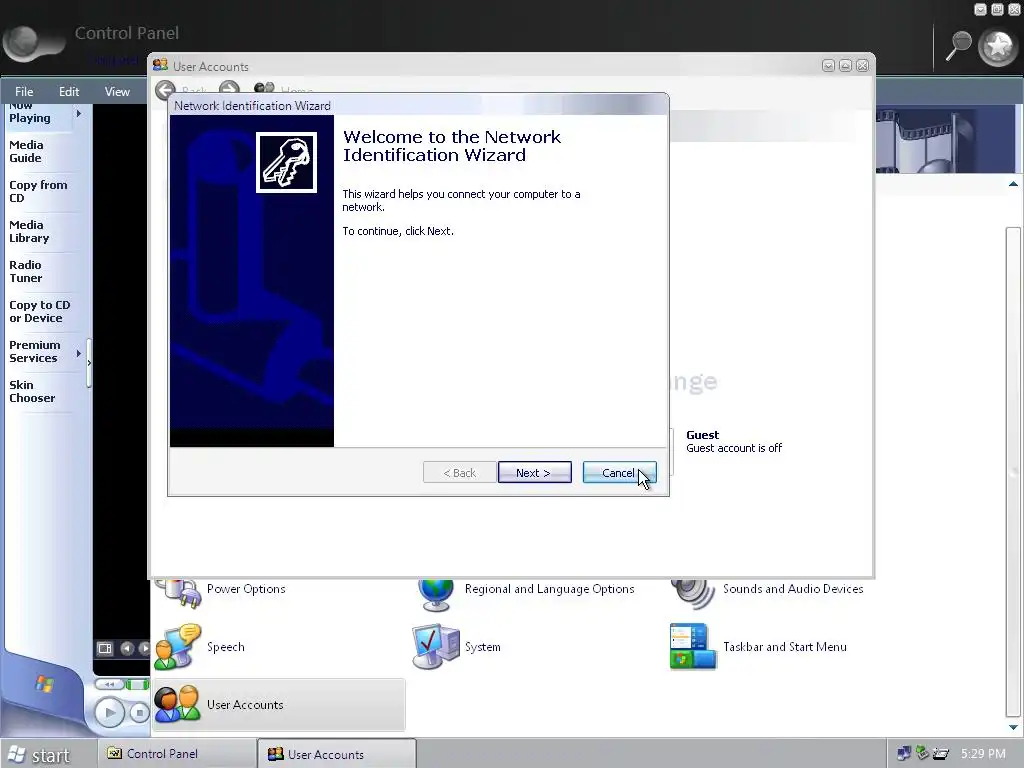Click the previous track arrow under video area
Screen dimensions: 1024x768
[x=127, y=648]
